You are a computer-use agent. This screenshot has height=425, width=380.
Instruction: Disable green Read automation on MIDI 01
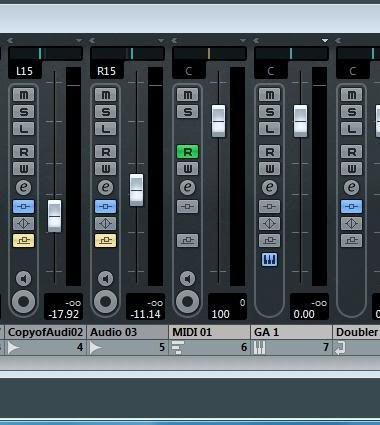[188, 152]
